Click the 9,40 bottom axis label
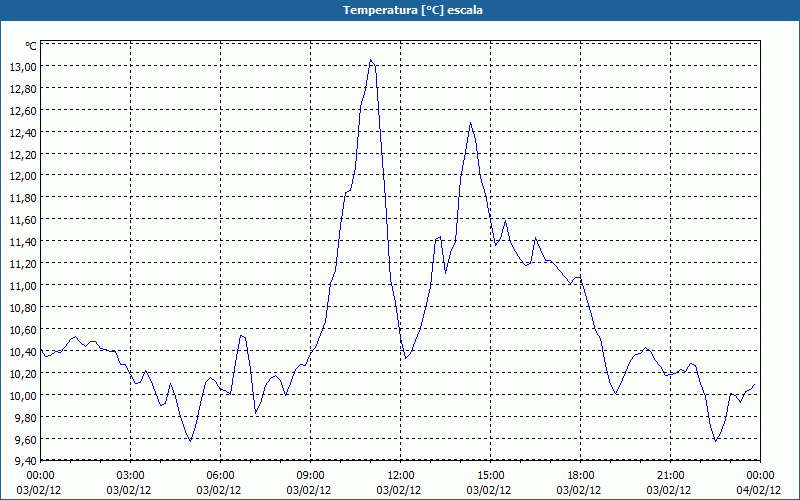 point(25,461)
